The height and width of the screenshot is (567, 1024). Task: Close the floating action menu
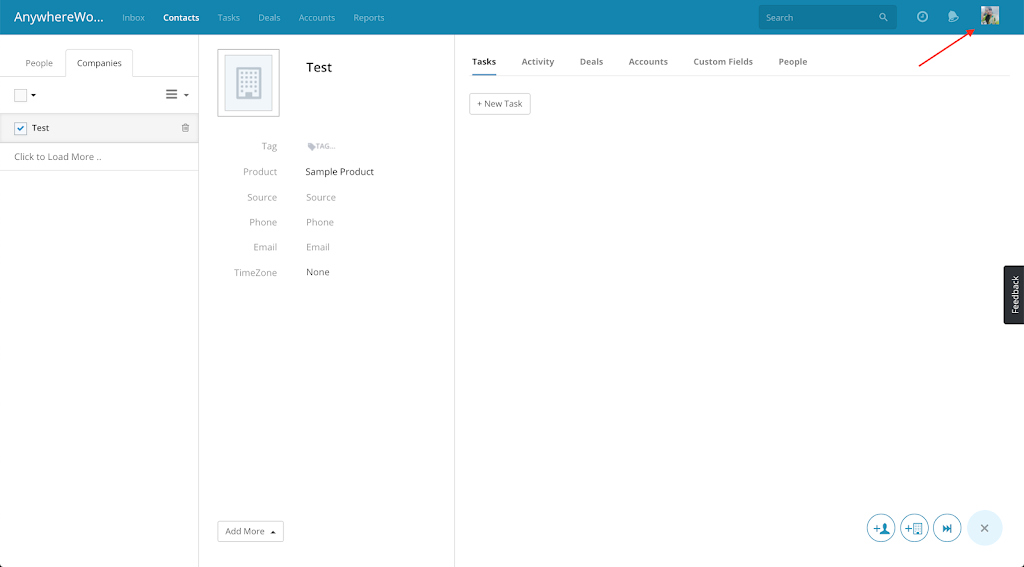[984, 528]
